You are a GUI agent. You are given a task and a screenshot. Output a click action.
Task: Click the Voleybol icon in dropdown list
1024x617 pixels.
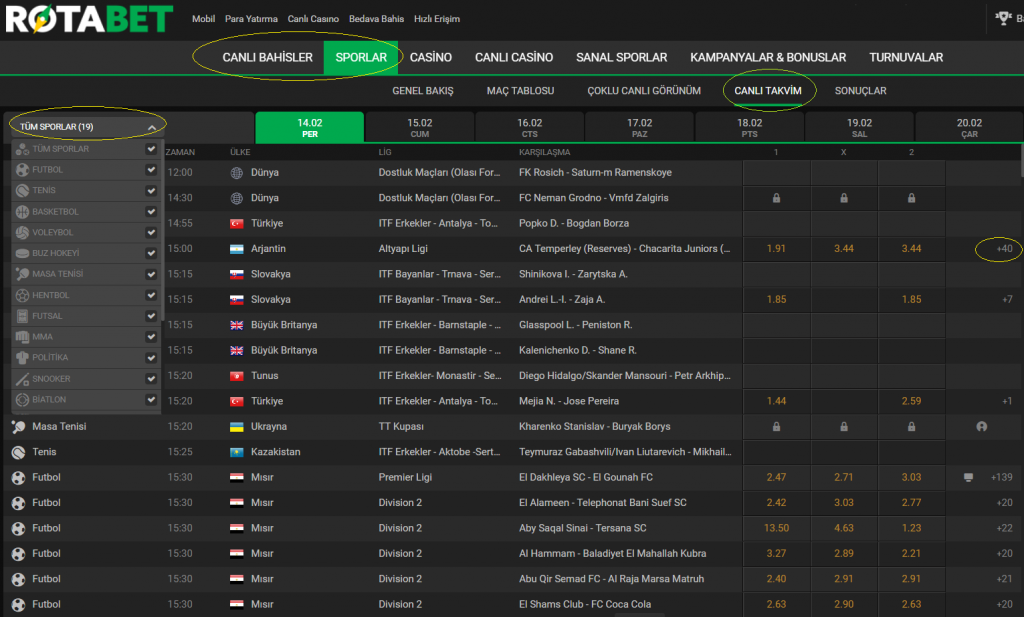(22, 232)
